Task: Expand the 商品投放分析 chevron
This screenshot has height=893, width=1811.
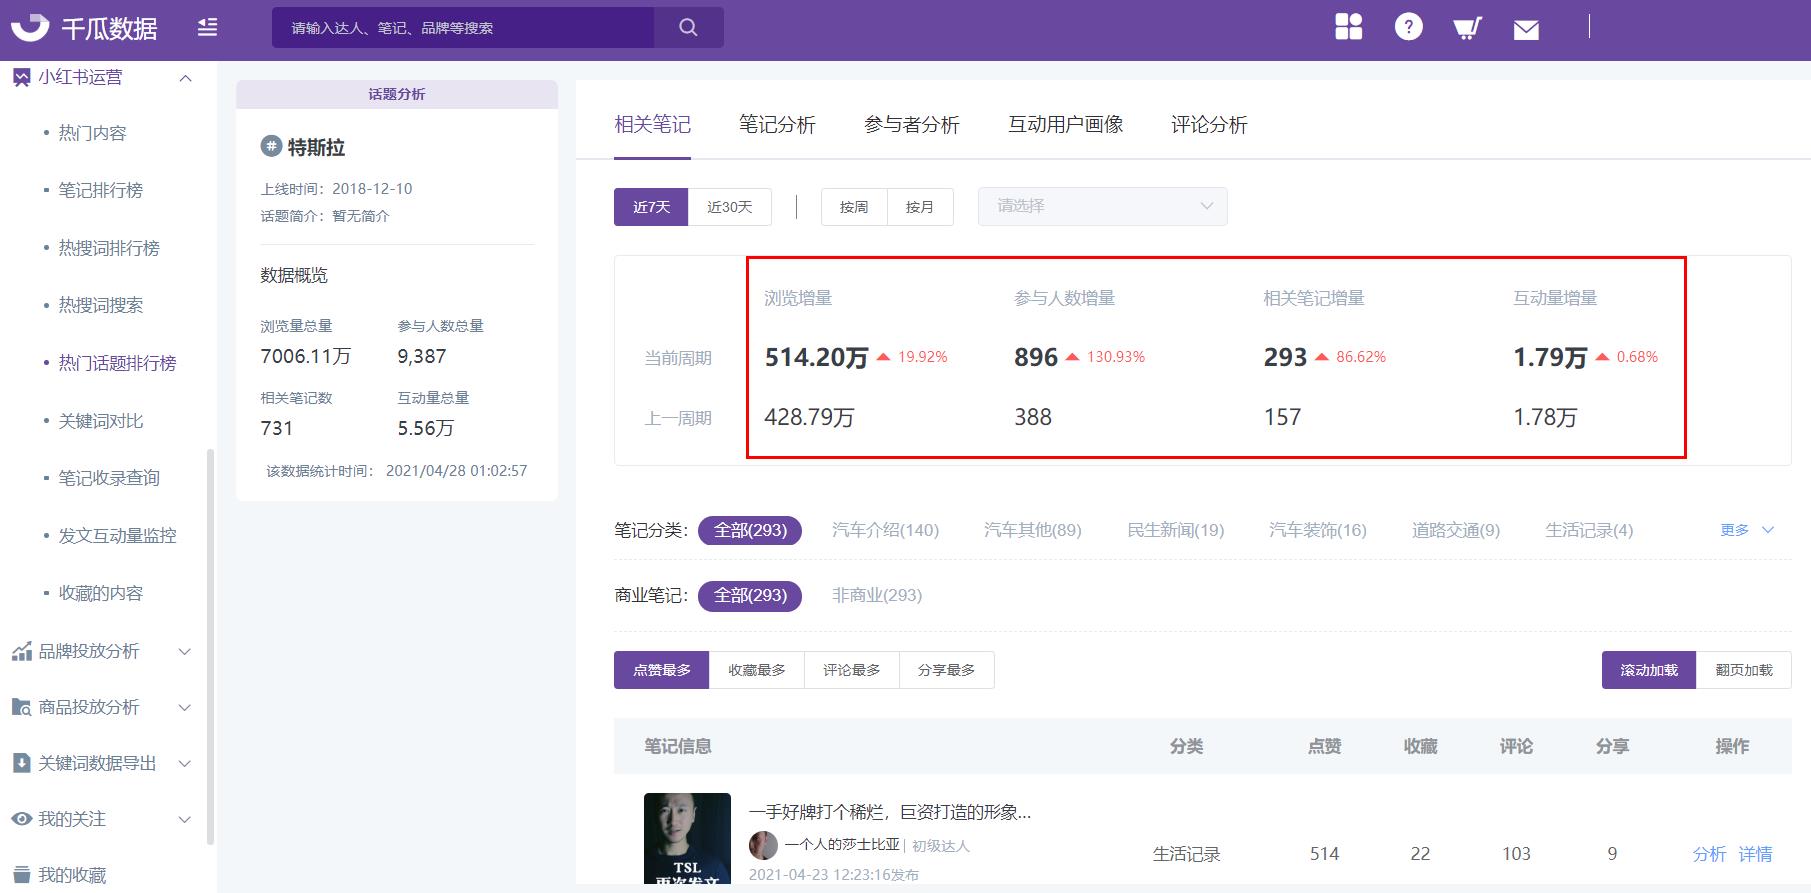Action: point(184,707)
